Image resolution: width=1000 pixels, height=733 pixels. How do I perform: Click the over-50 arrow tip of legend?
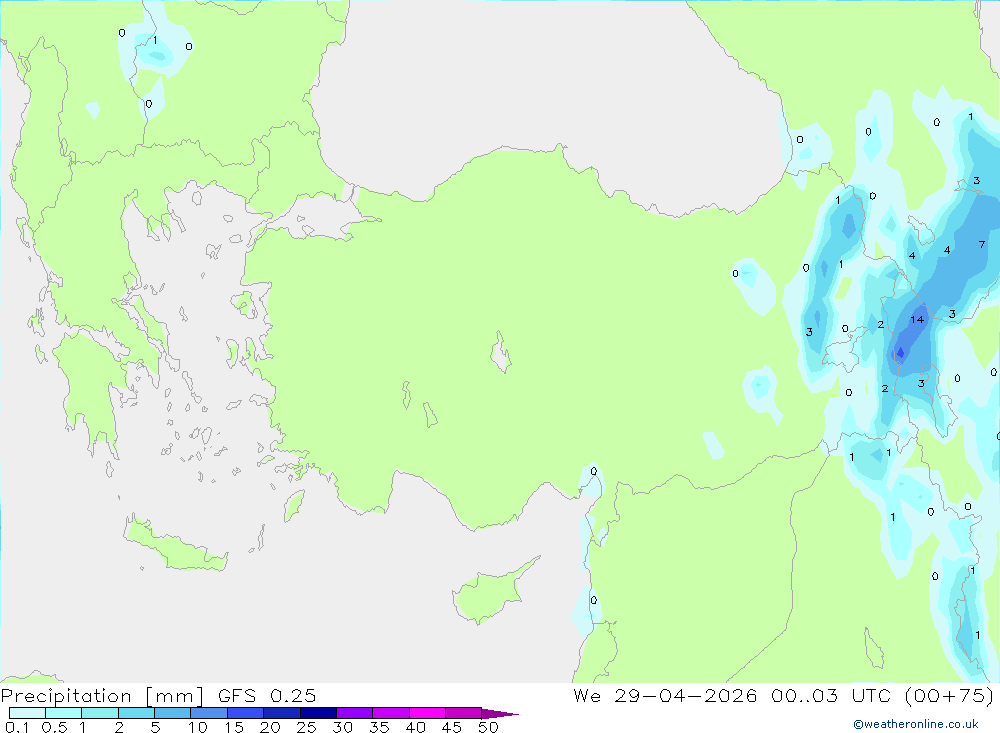click(500, 713)
